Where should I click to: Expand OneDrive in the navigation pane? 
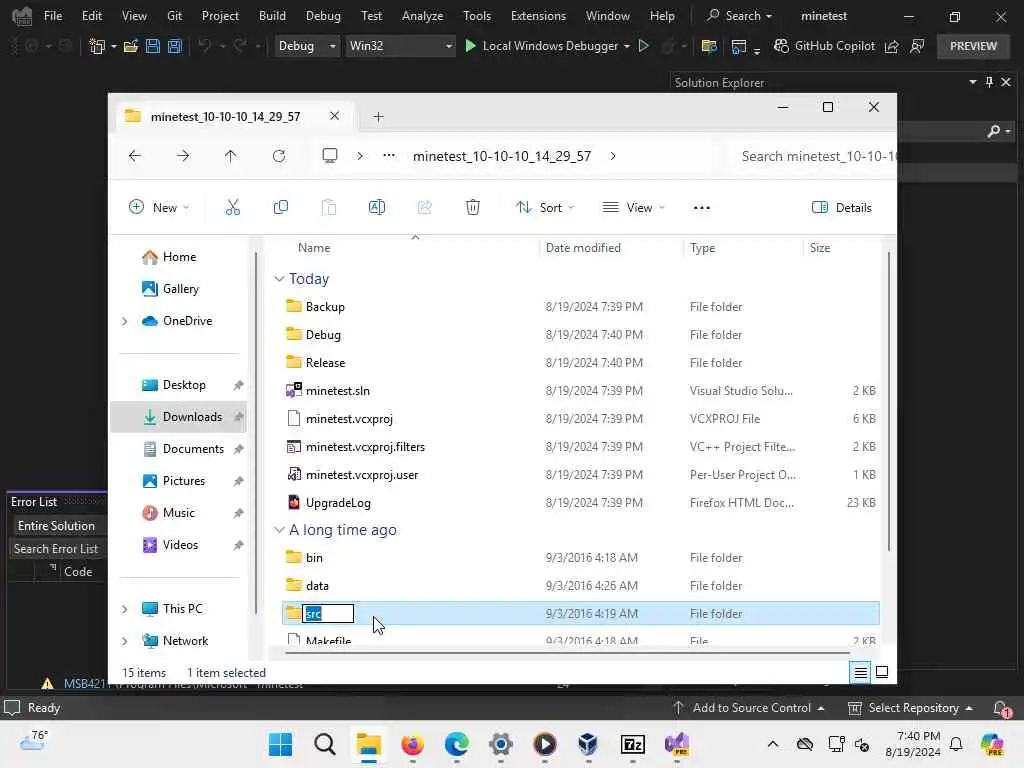pyautogui.click(x=125, y=321)
